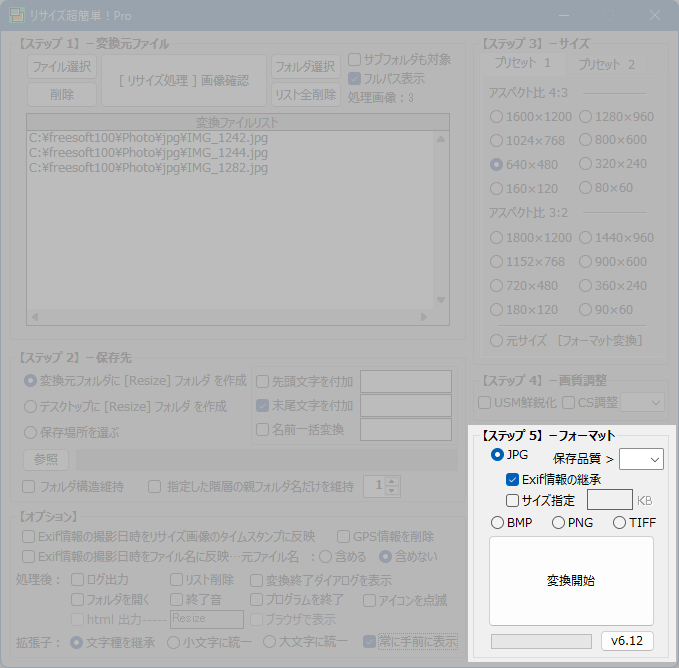
Task: Pick the 1024×768 size option
Action: [x=498, y=140]
